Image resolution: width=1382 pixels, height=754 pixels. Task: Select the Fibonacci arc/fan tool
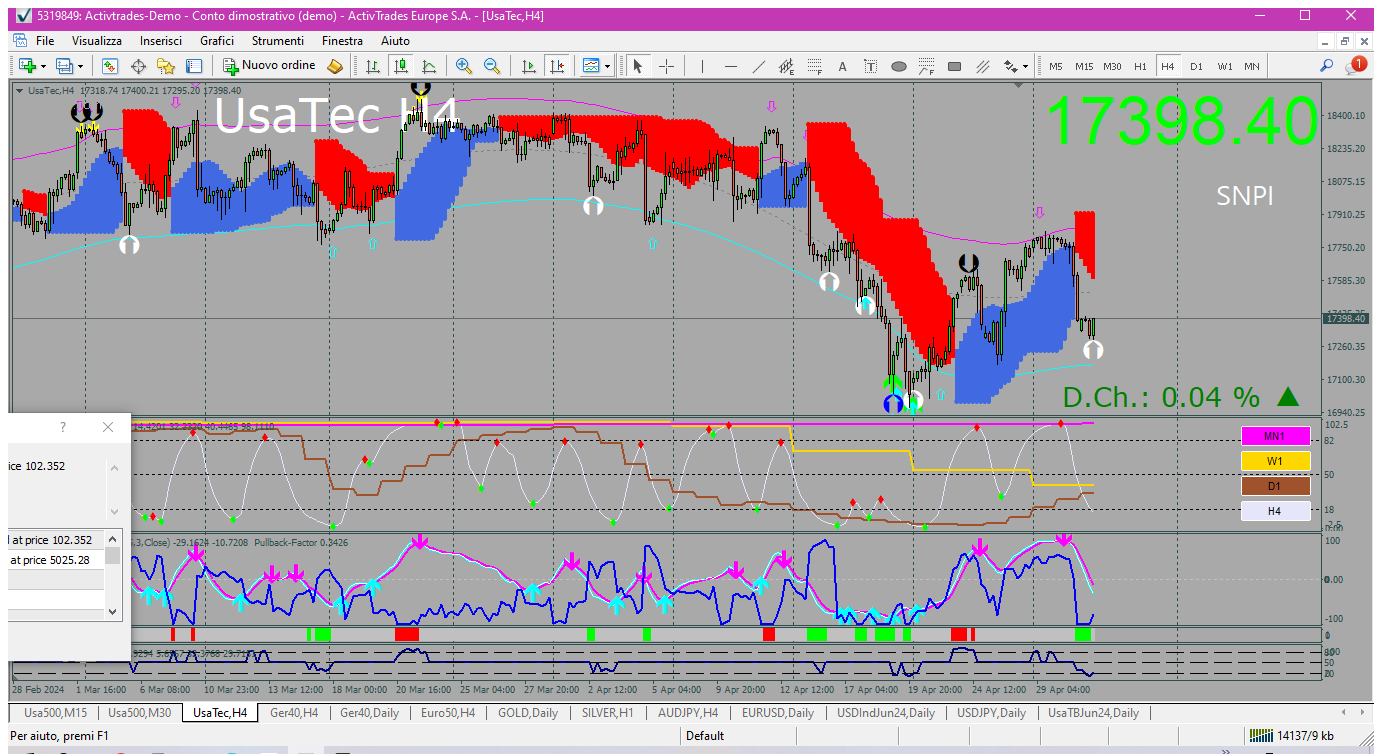pyautogui.click(x=926, y=66)
